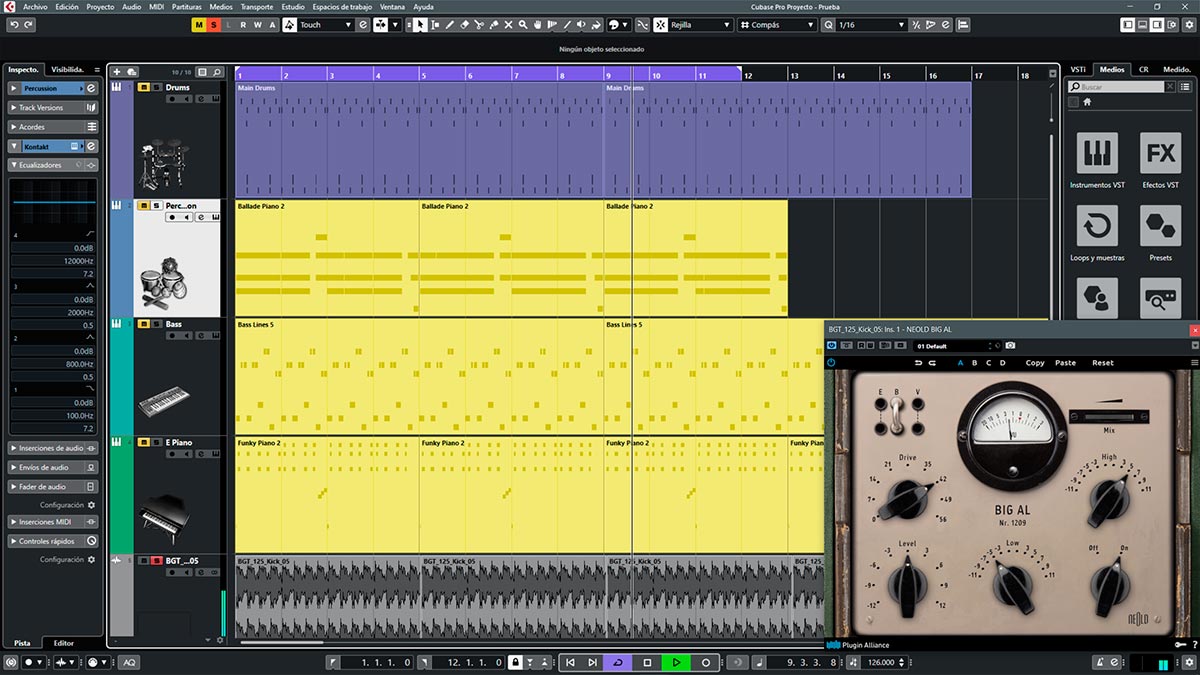The height and width of the screenshot is (675, 1200).
Task: Select the Zoom magnifier tool
Action: [522, 24]
